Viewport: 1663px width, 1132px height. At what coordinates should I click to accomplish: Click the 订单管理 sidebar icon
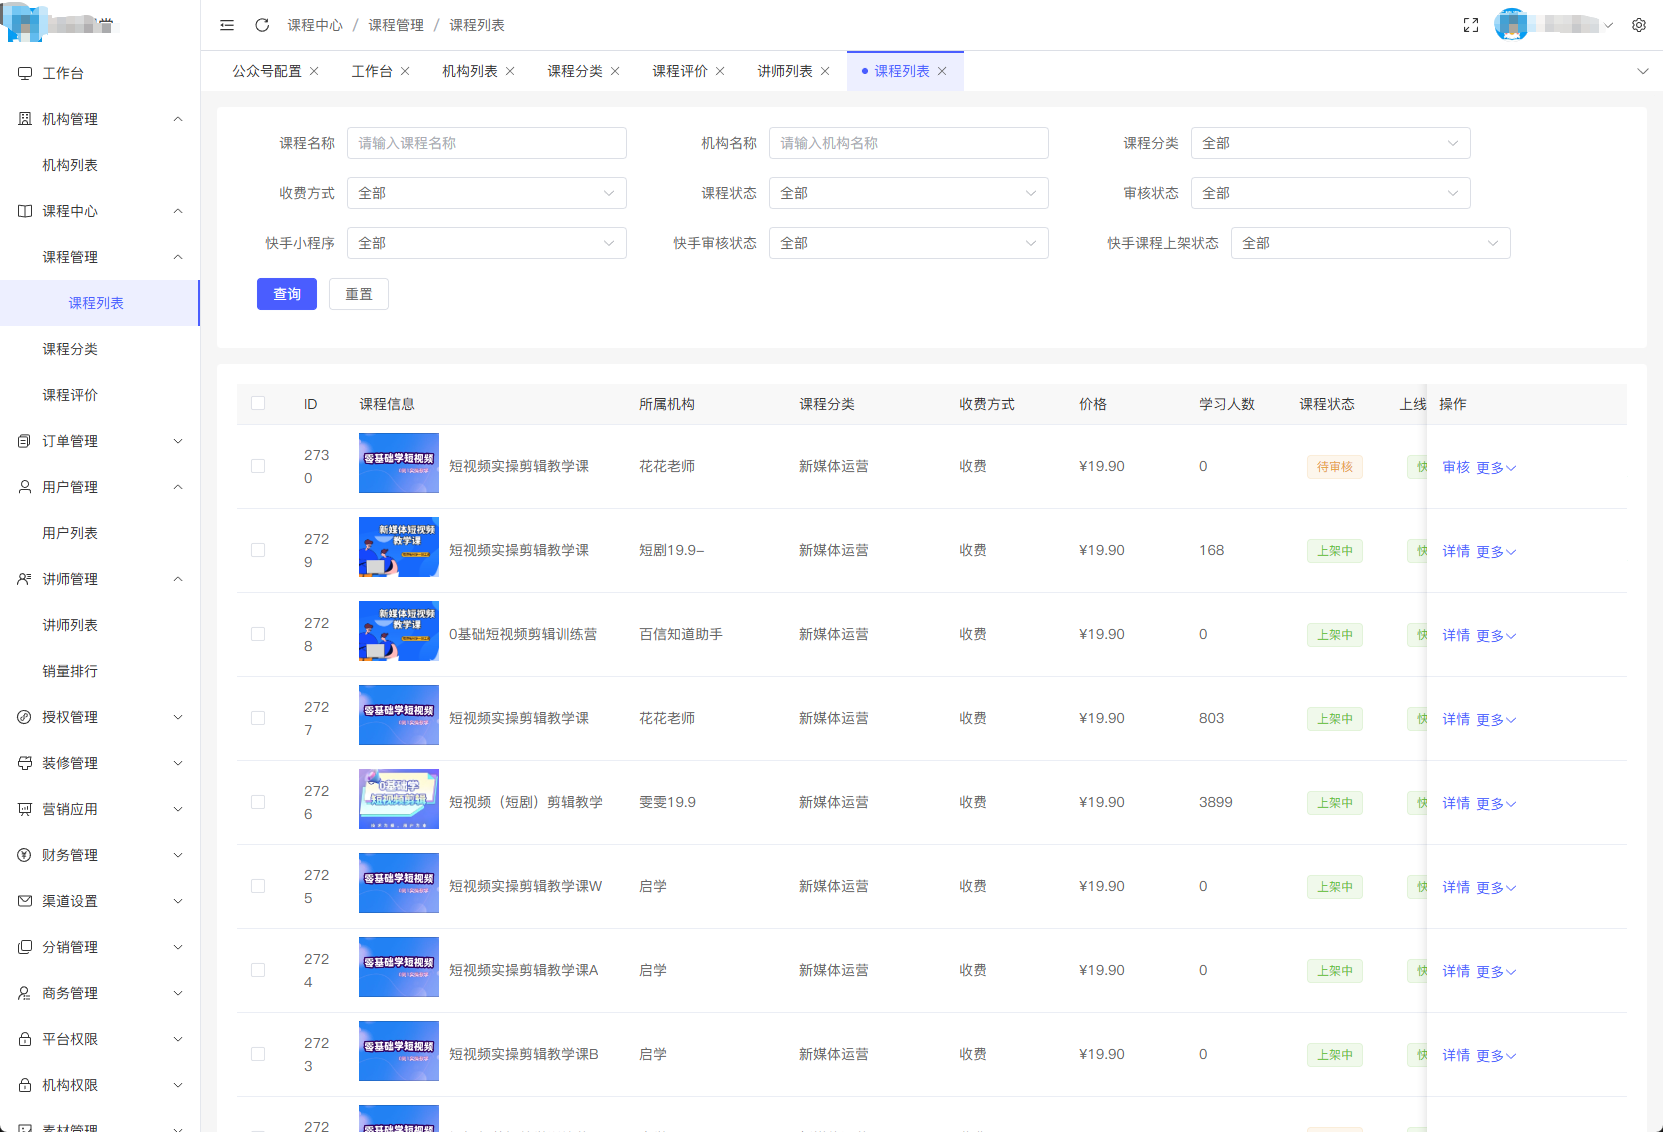click(x=25, y=441)
